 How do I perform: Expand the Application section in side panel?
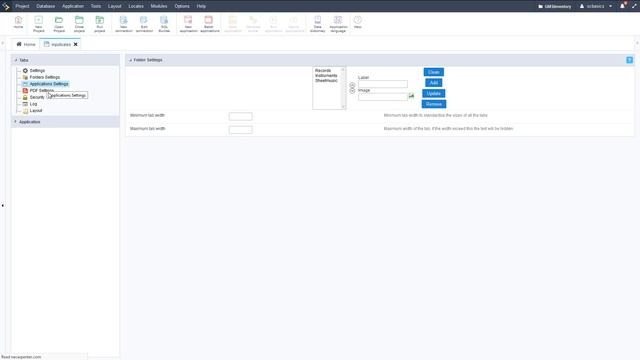click(x=16, y=122)
